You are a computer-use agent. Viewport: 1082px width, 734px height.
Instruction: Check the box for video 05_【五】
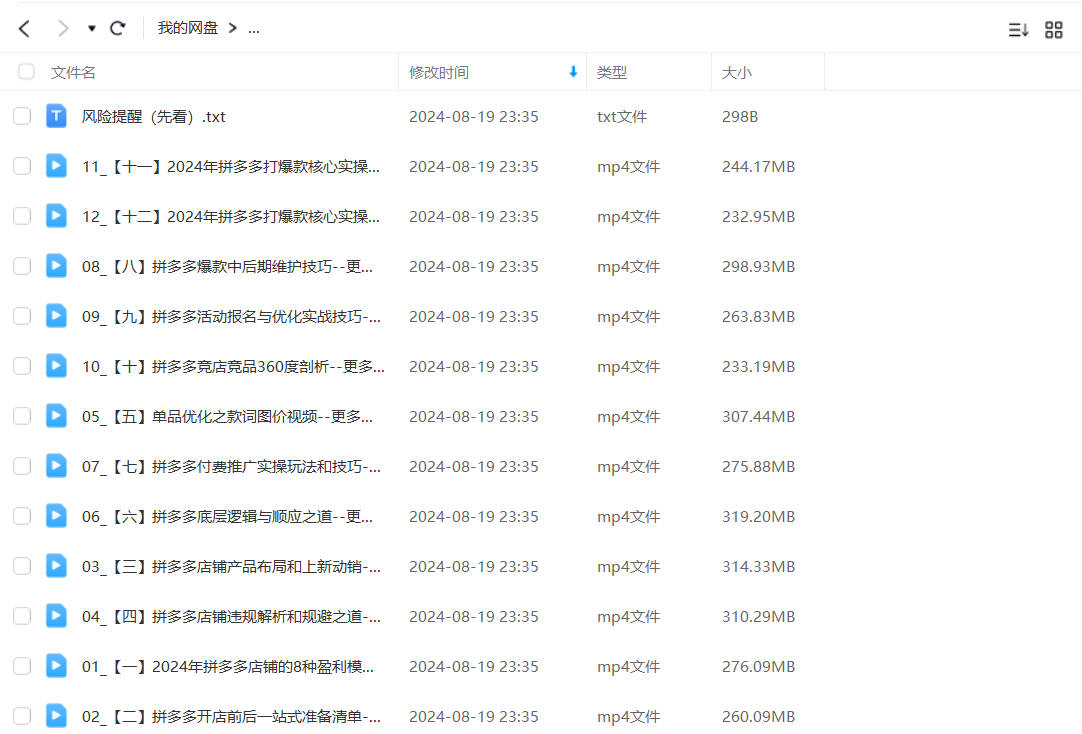coord(22,416)
